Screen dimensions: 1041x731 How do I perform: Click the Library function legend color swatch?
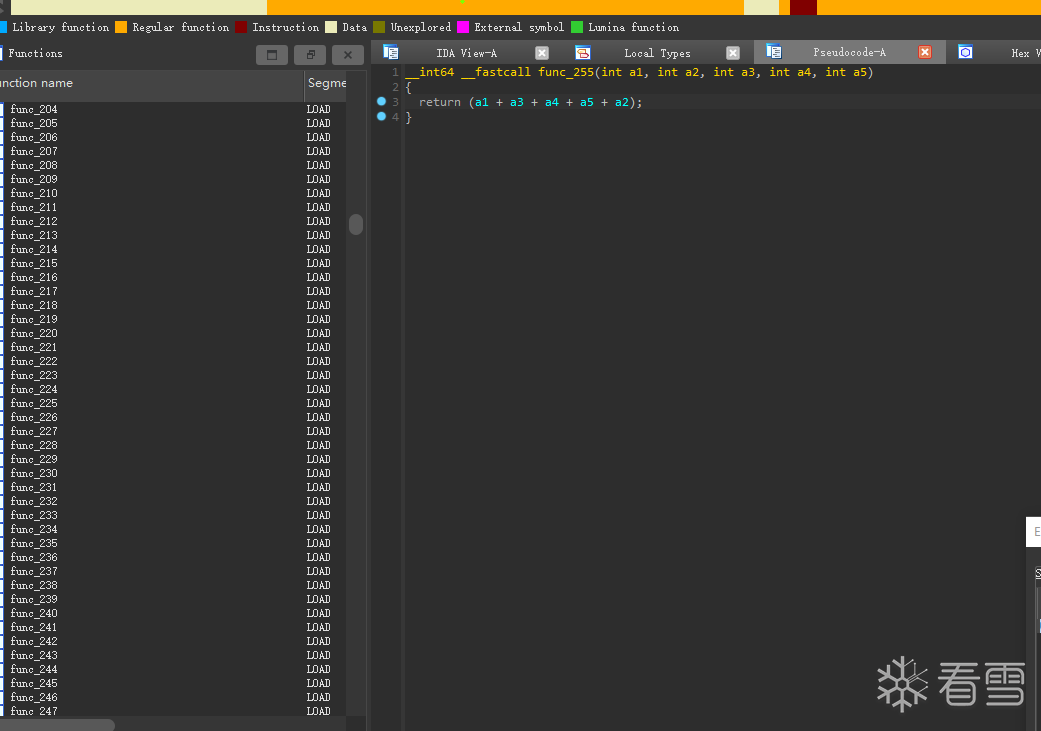3,27
